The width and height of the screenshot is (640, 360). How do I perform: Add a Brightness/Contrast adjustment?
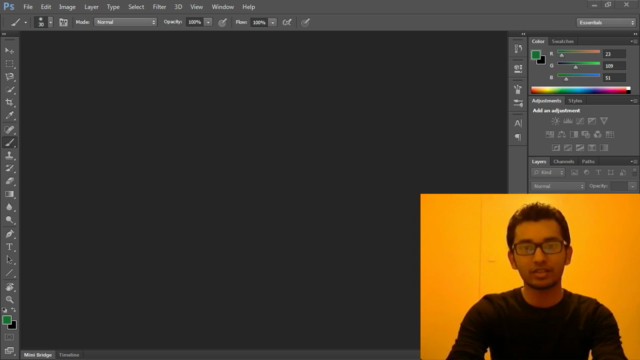click(x=556, y=121)
